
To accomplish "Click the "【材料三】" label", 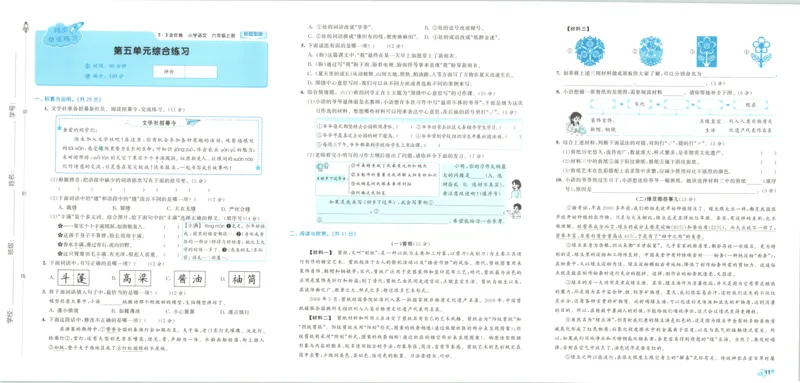I will 578,29.
